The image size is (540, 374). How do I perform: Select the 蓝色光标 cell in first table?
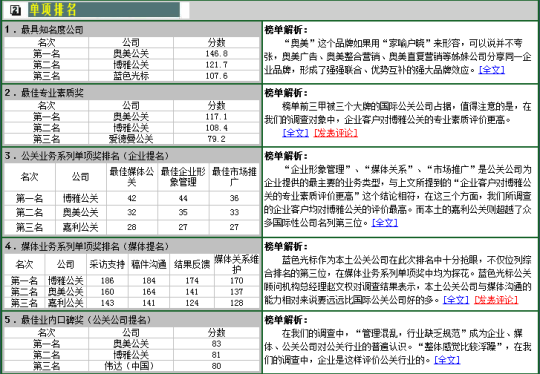(x=131, y=76)
